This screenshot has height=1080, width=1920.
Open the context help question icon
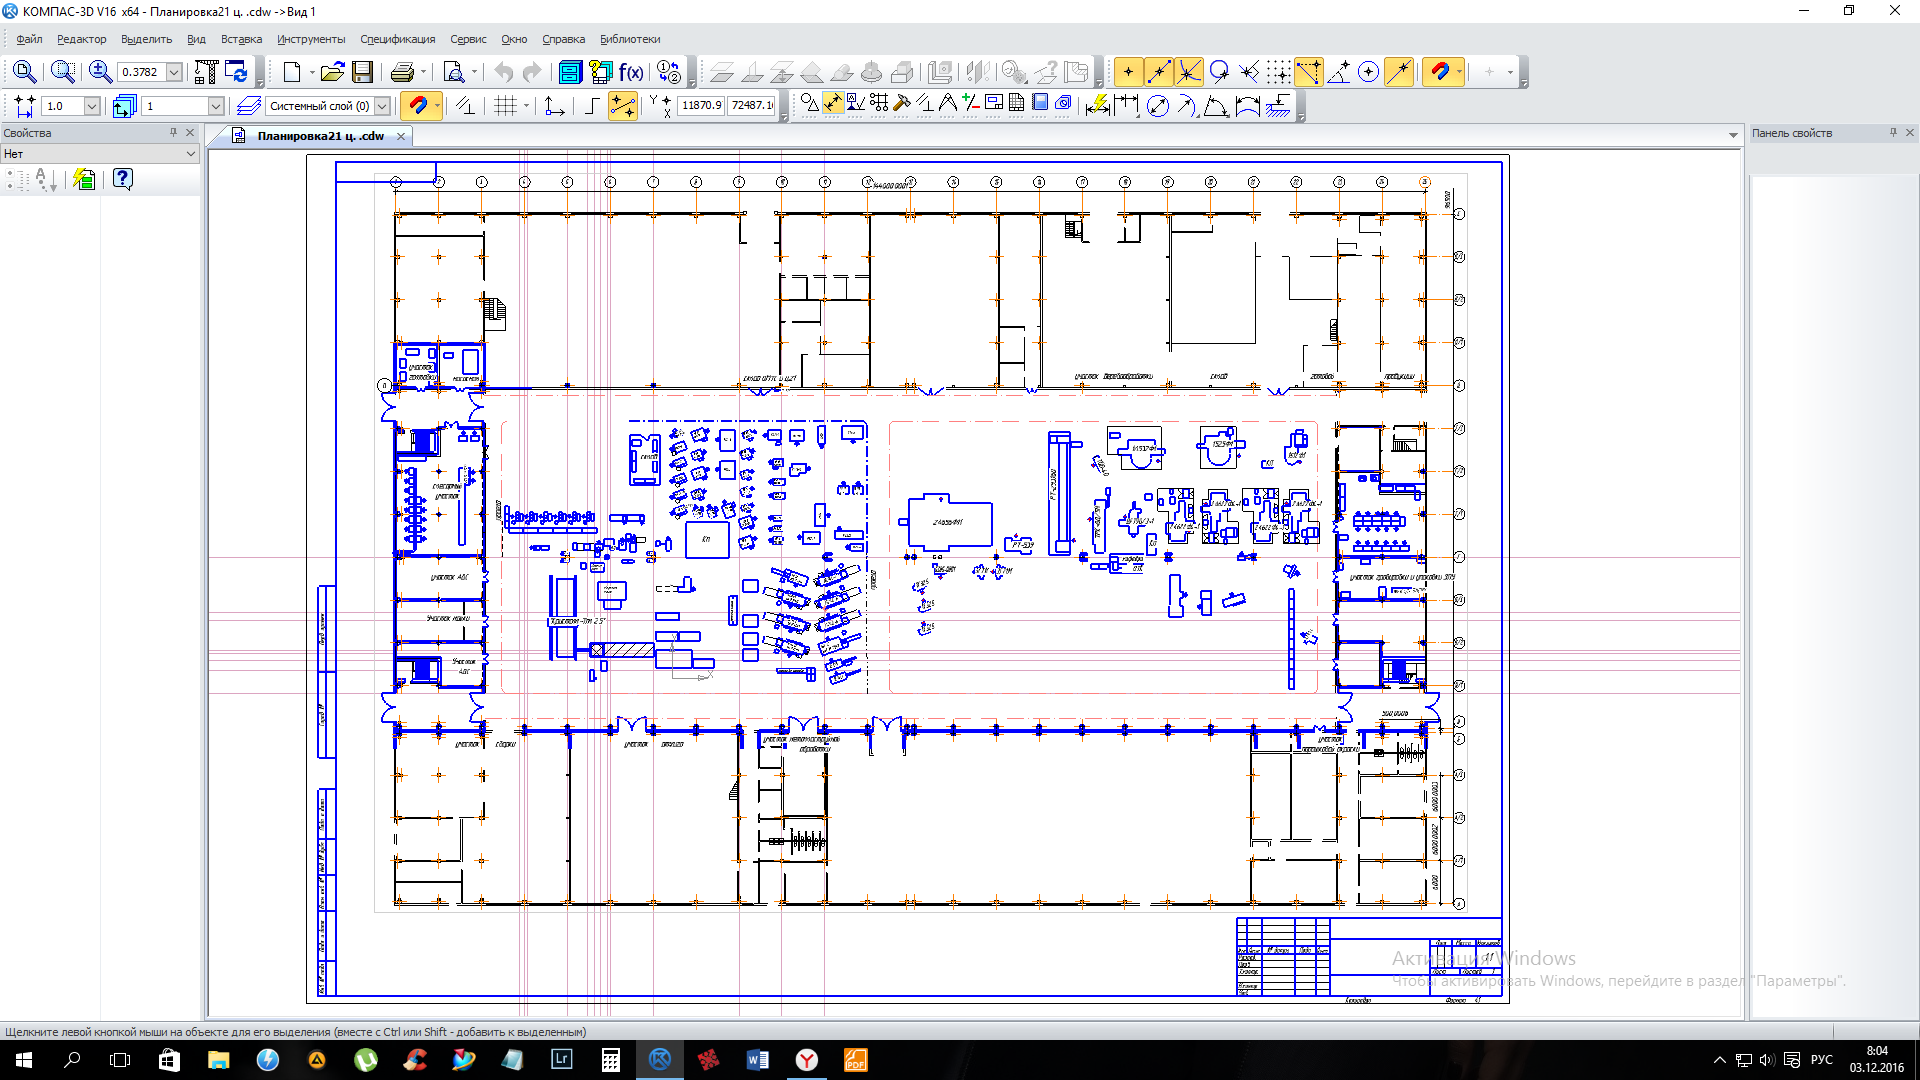click(x=122, y=179)
